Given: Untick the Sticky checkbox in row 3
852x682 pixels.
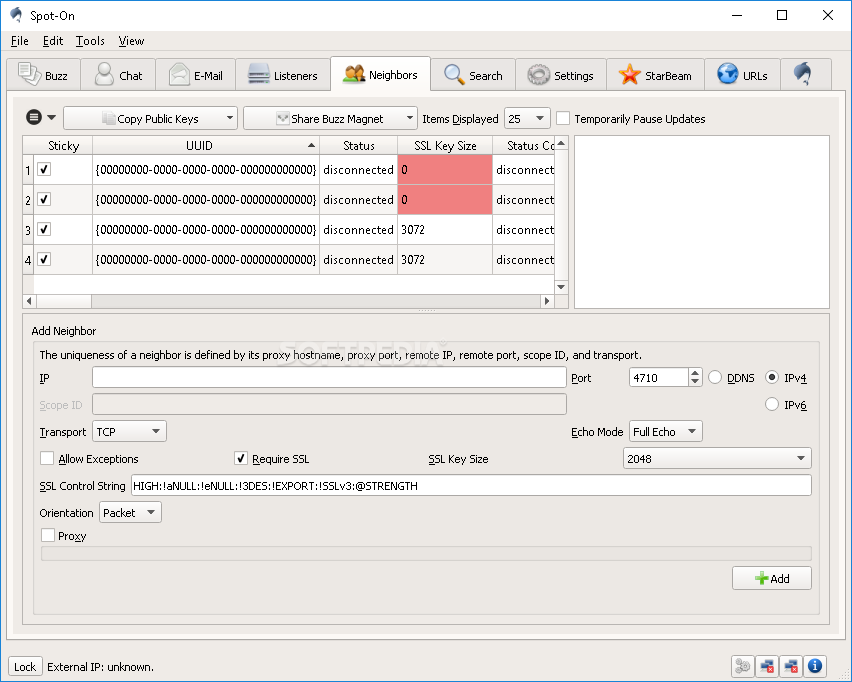Looking at the screenshot, I should coord(44,229).
